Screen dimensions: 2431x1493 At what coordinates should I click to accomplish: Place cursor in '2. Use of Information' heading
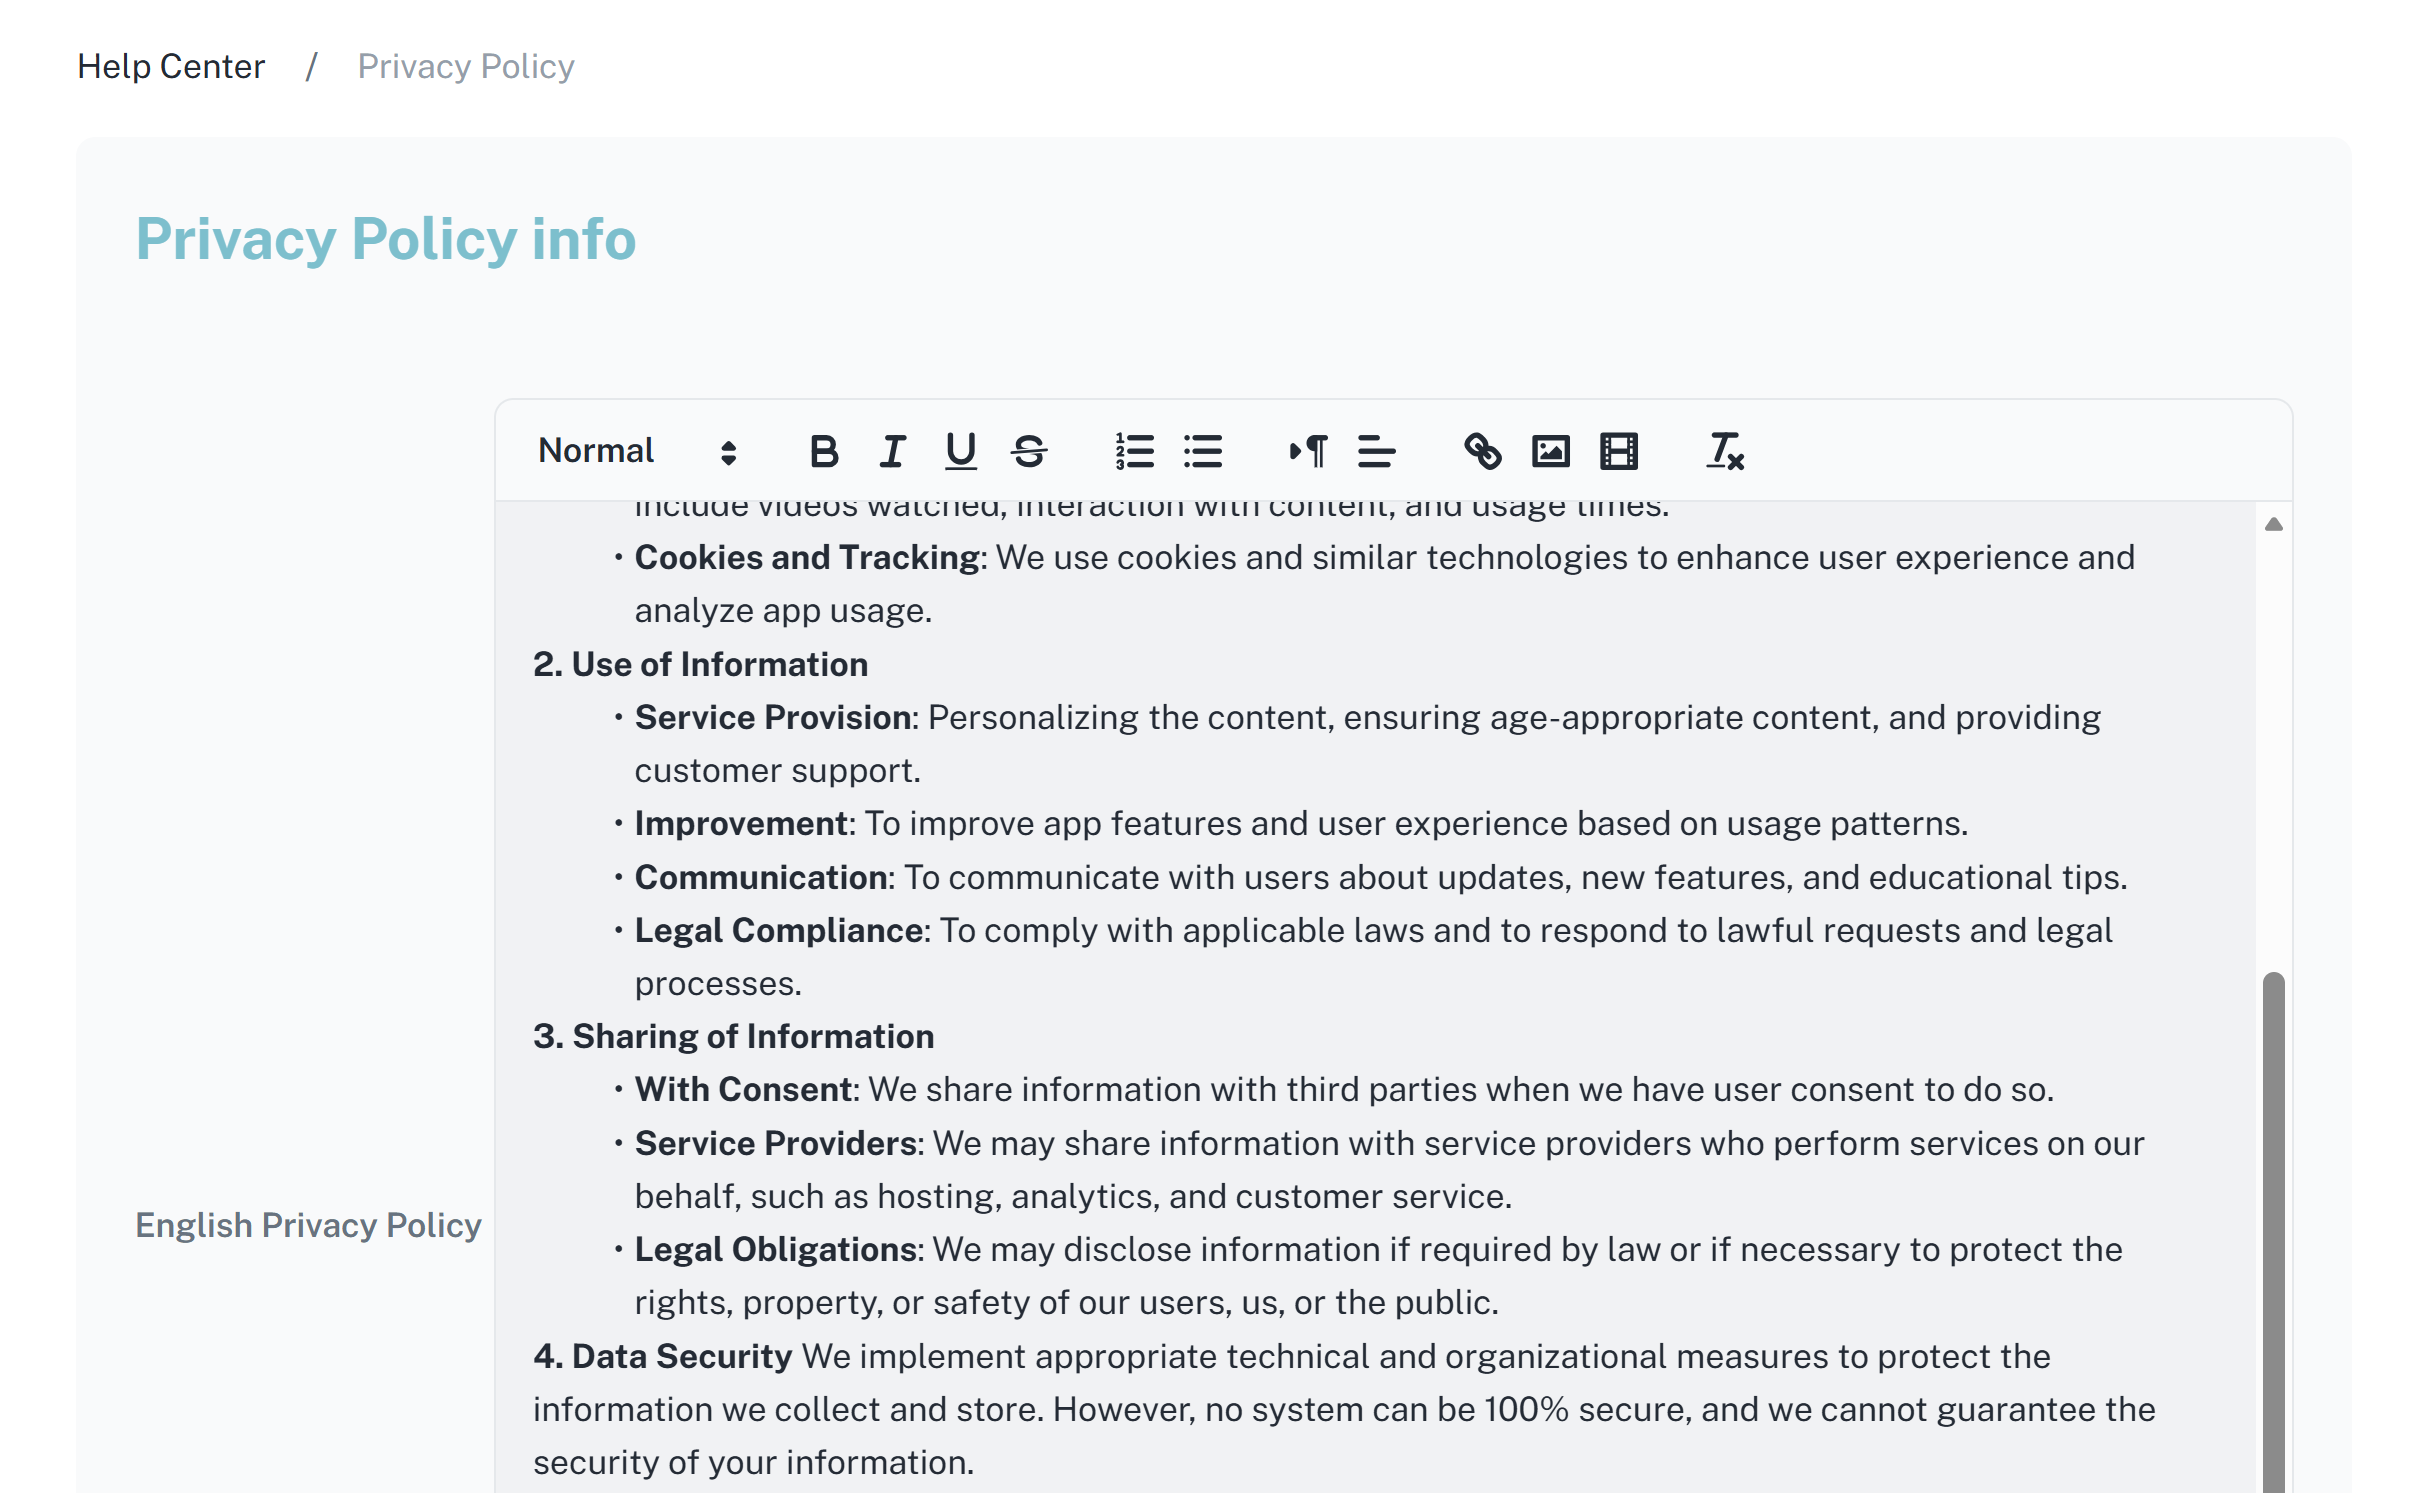[x=700, y=664]
